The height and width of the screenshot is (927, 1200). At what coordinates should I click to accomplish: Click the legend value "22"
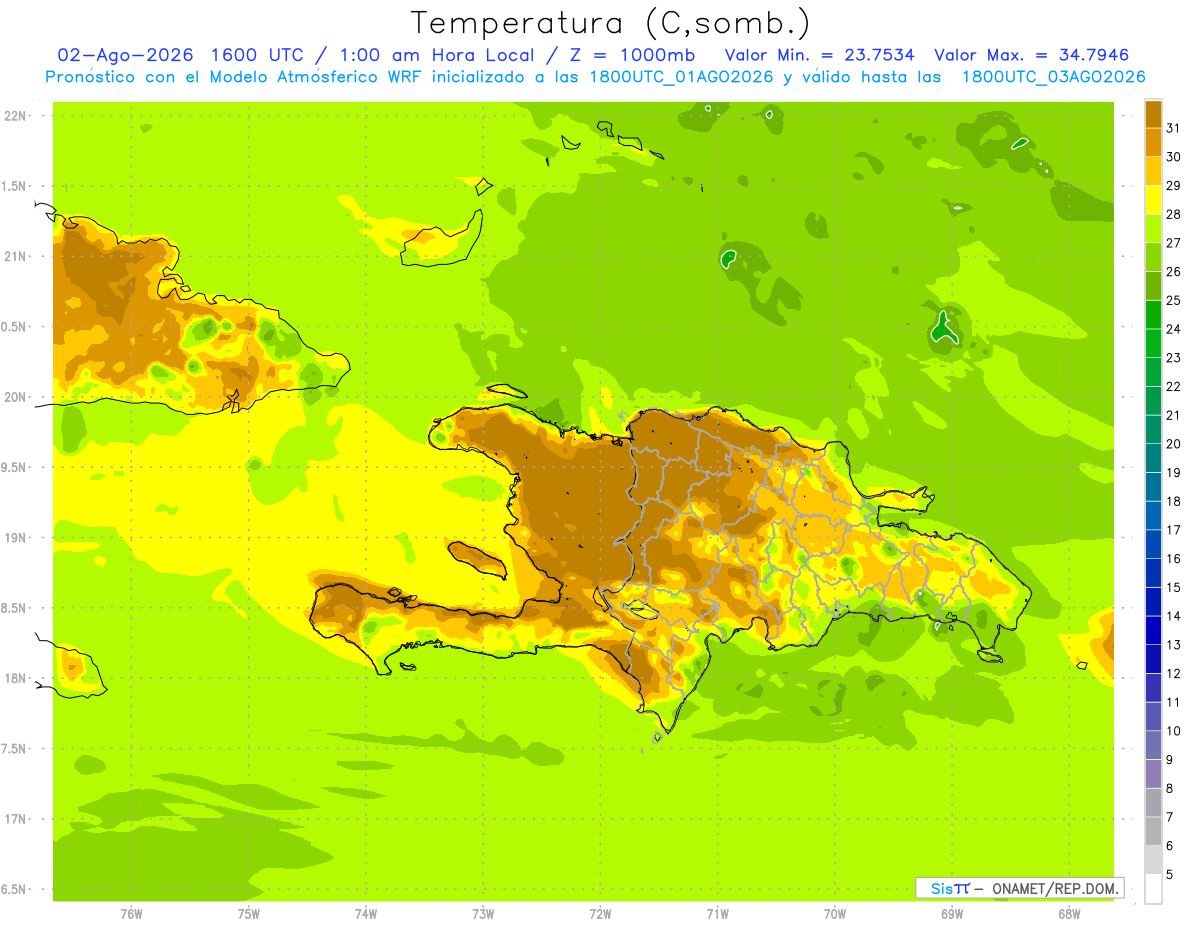click(x=1174, y=386)
